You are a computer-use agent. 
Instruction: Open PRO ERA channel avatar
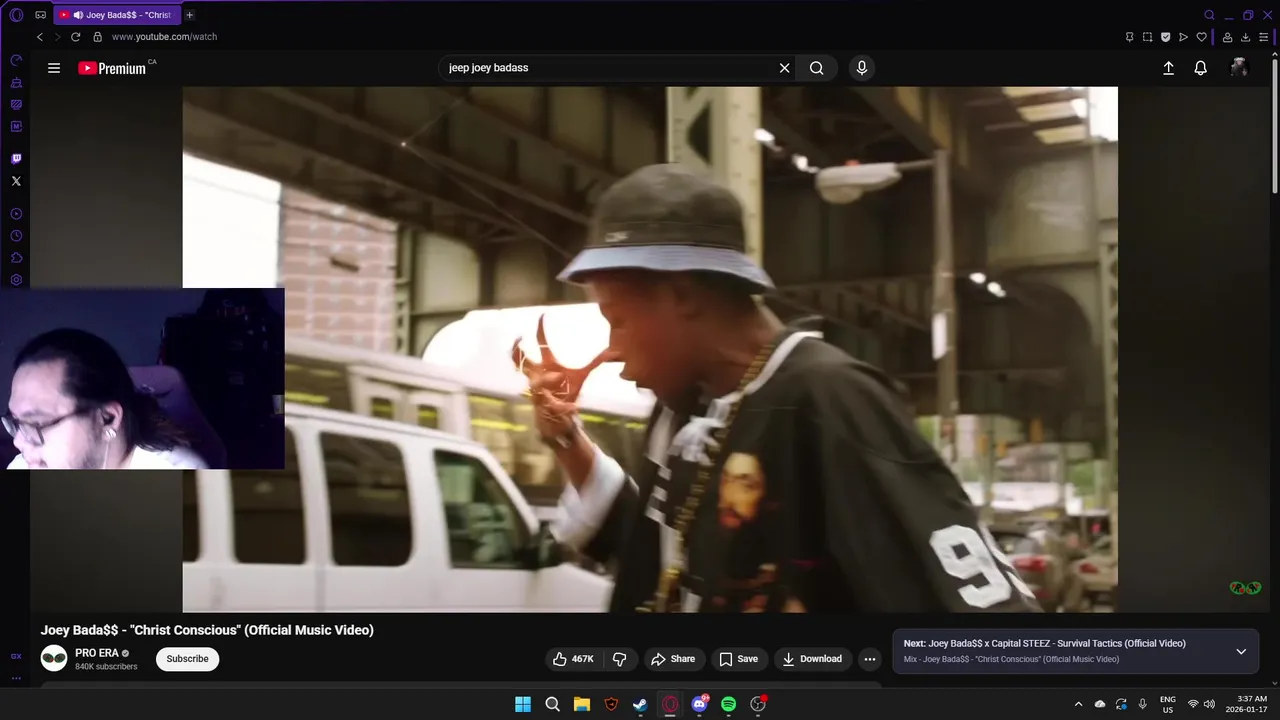click(x=54, y=658)
